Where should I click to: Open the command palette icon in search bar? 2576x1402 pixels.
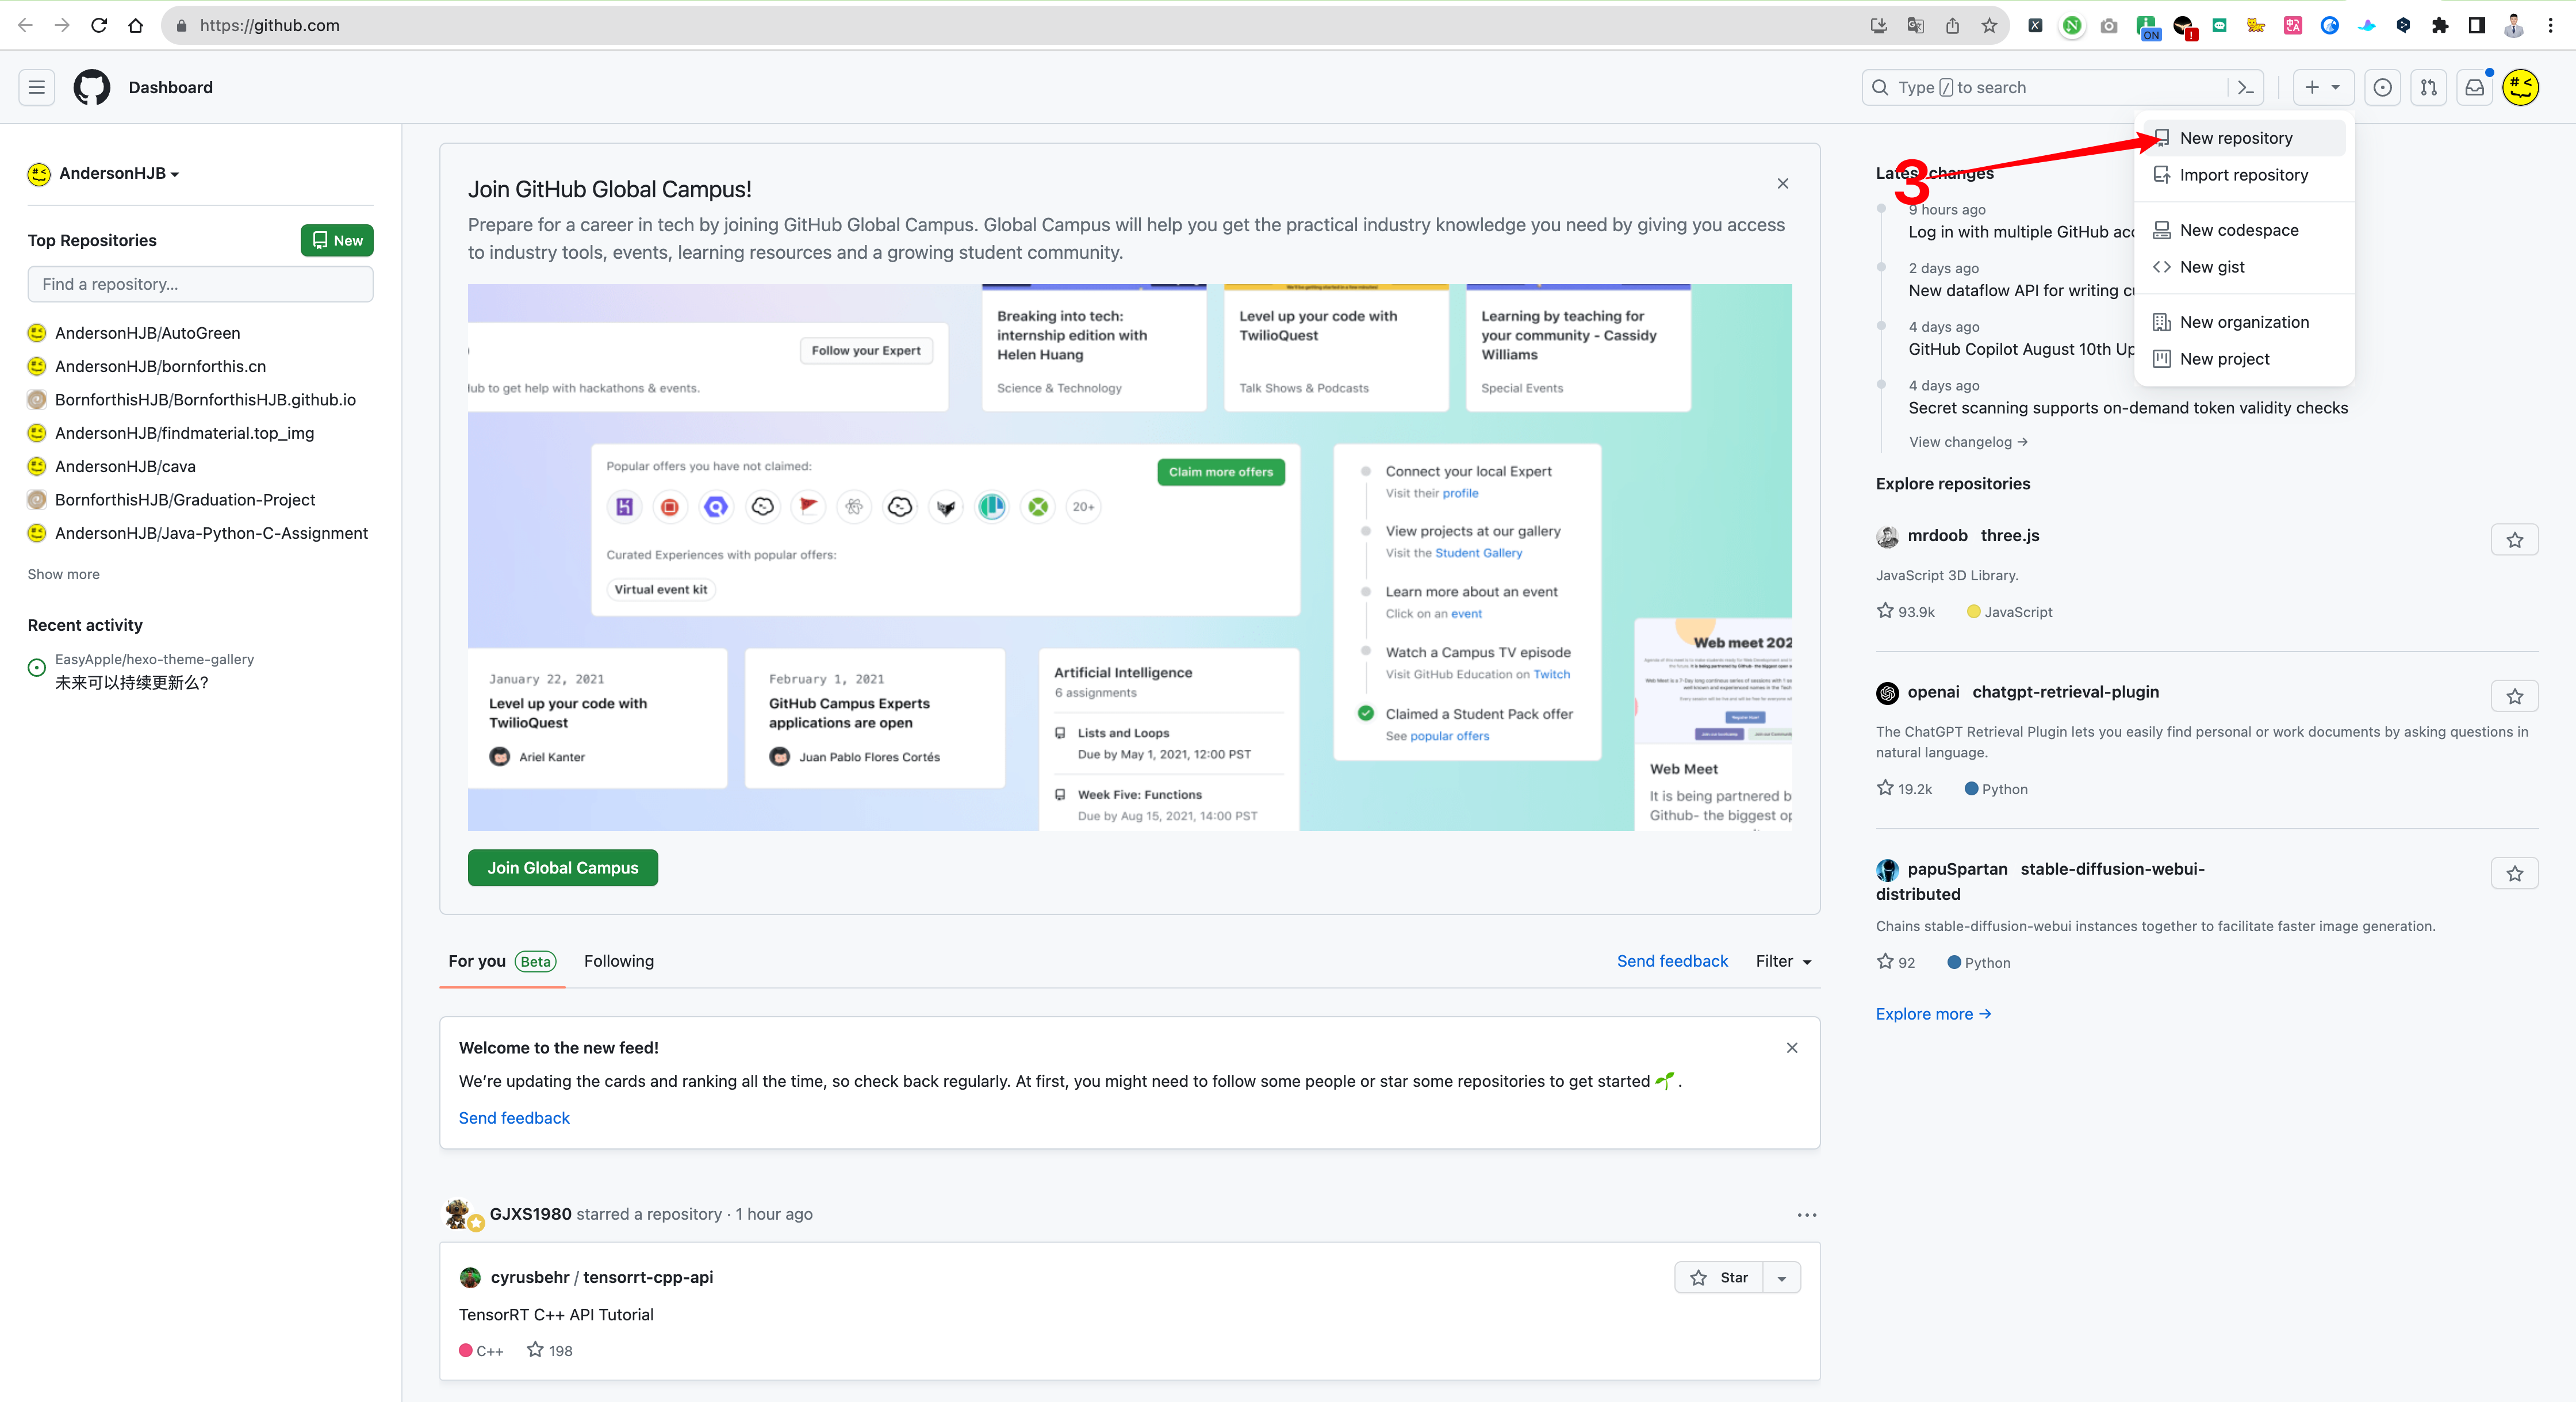[x=2245, y=88]
